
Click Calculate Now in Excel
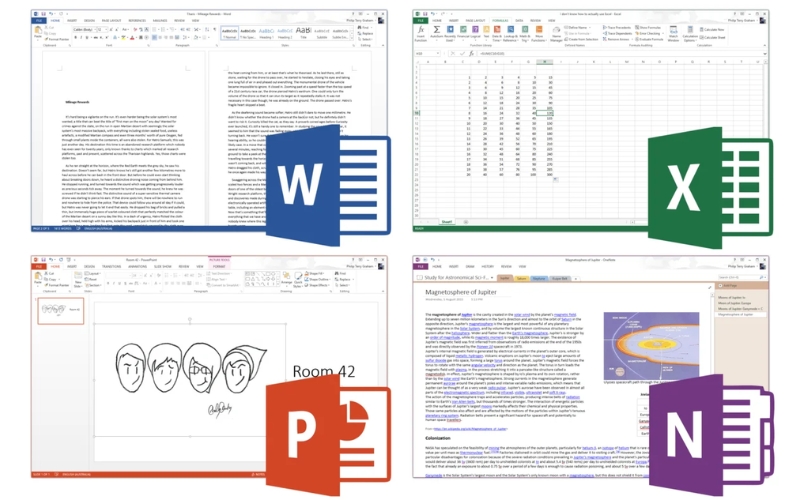pos(712,30)
